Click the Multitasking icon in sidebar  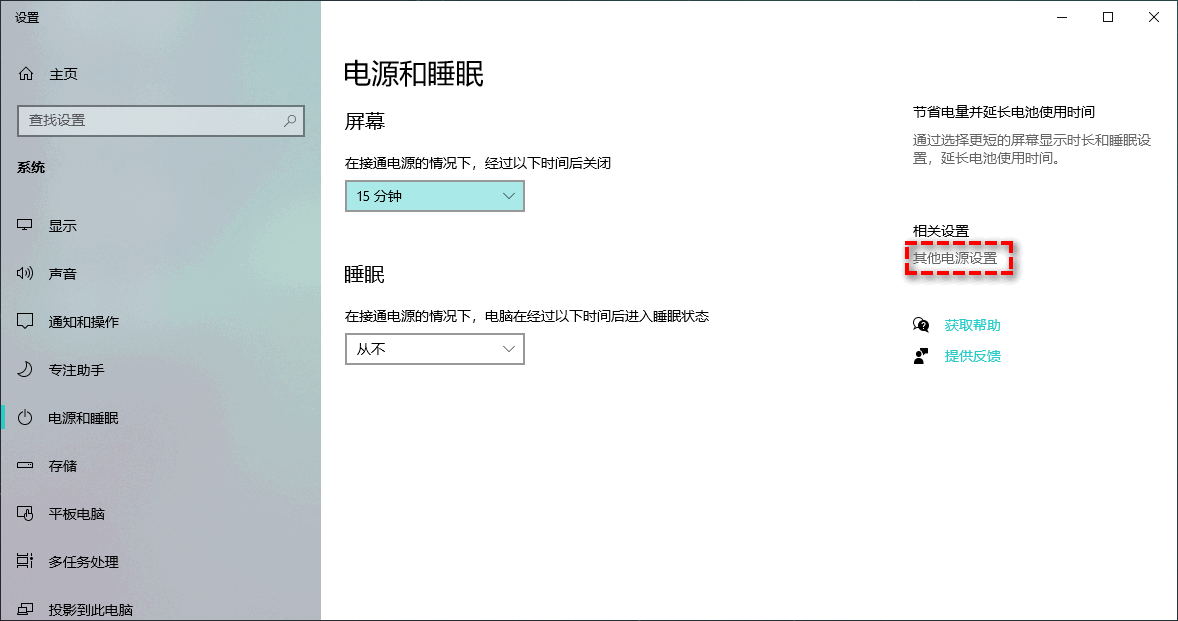point(26,562)
